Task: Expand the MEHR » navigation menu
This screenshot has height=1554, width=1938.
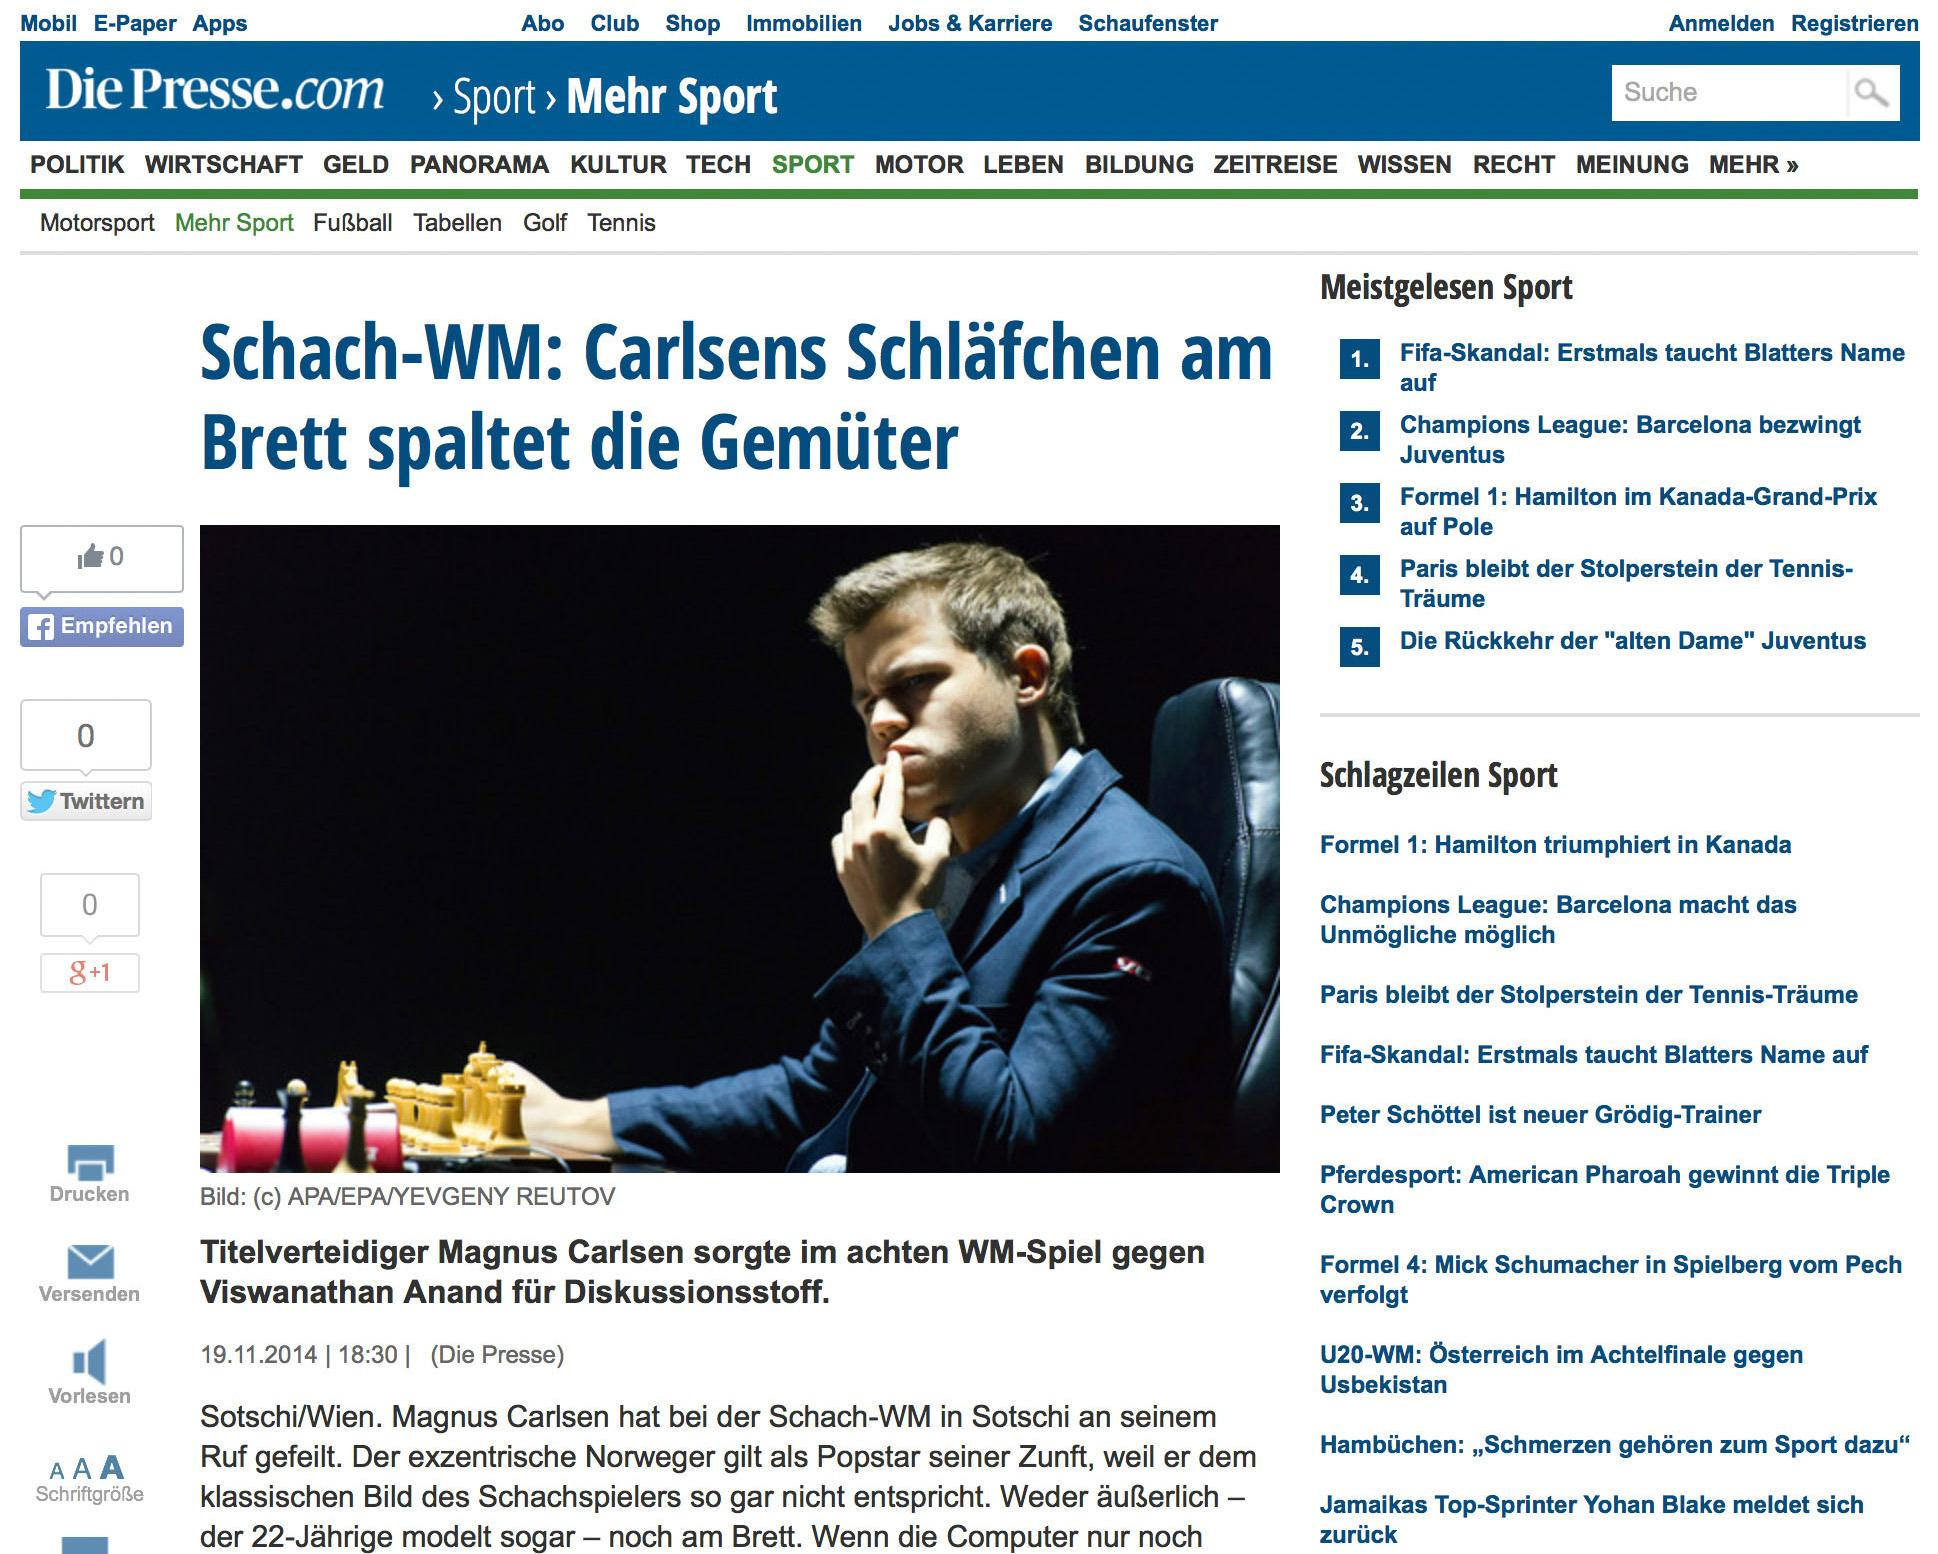Action: [x=1753, y=164]
